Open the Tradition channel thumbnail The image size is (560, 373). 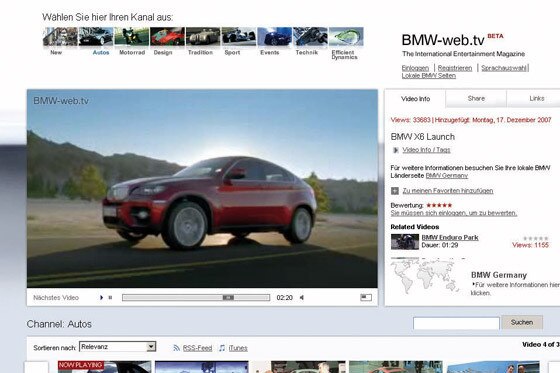click(x=203, y=36)
